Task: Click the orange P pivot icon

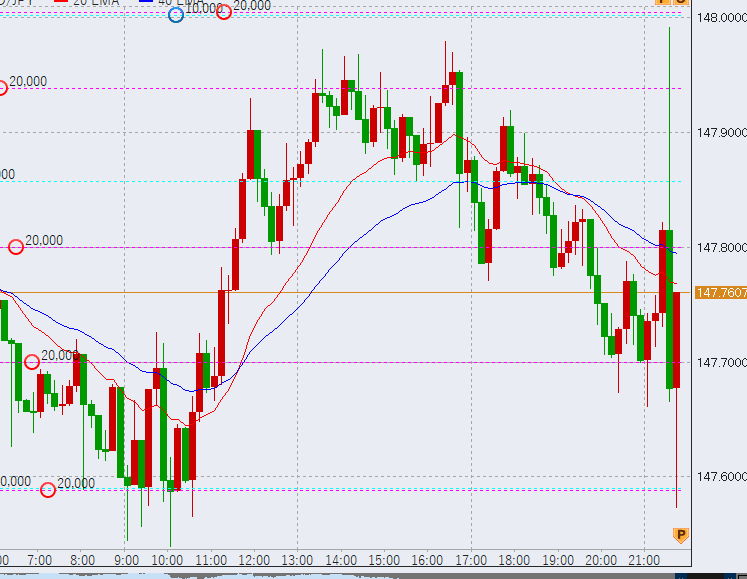Action: [681, 535]
